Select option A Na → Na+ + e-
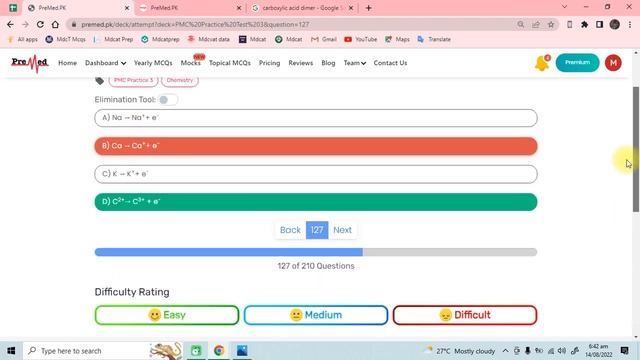 [316, 118]
